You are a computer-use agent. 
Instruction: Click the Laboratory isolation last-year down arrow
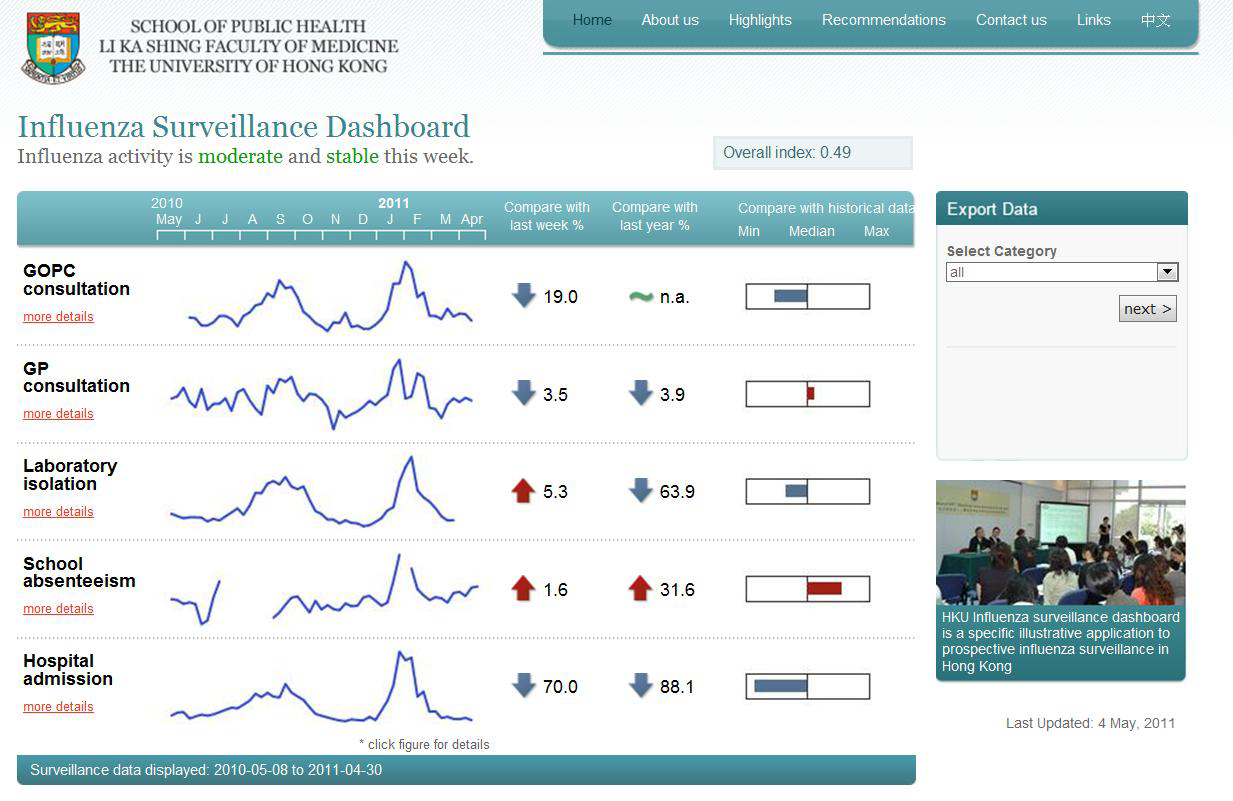641,491
